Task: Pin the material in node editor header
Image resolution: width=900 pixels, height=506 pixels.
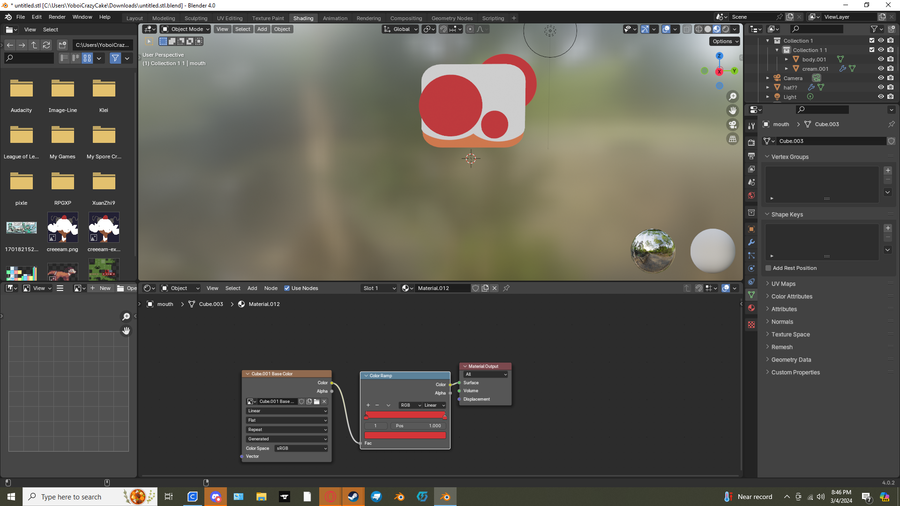Action: tap(506, 288)
